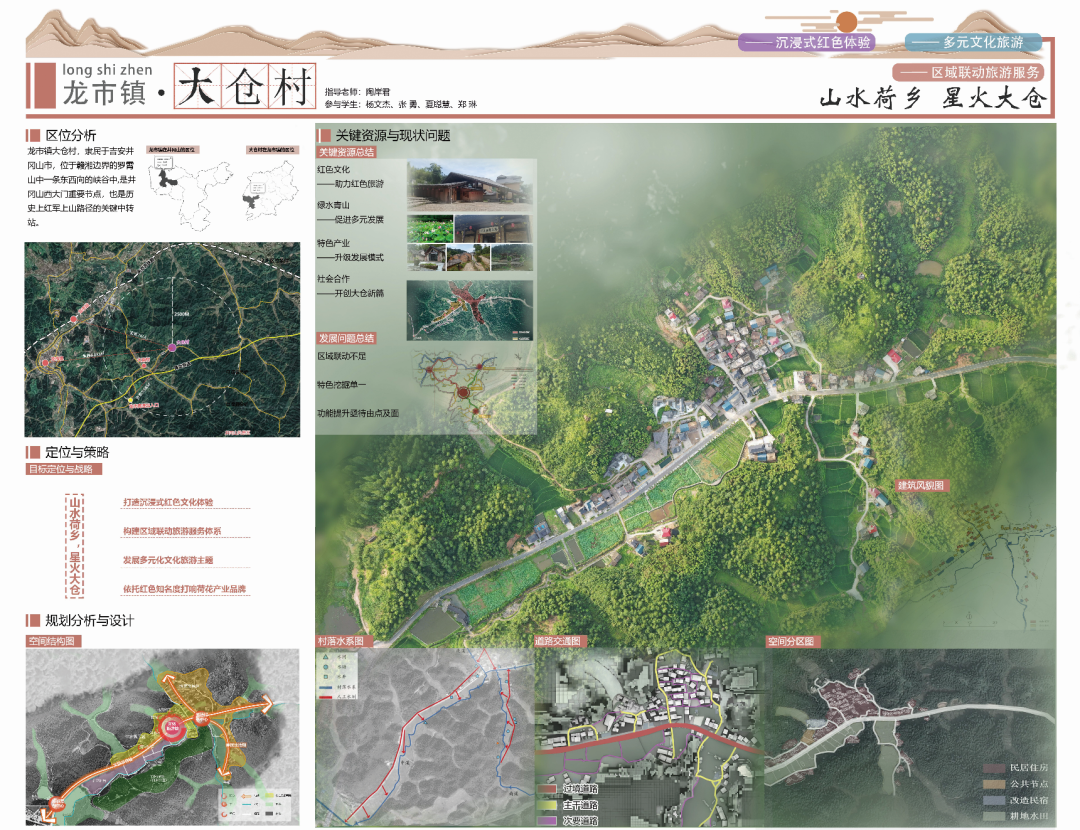1080x830 pixels.
Task: Click the purple 沉浸式红色体验 banner
Action: 807,43
